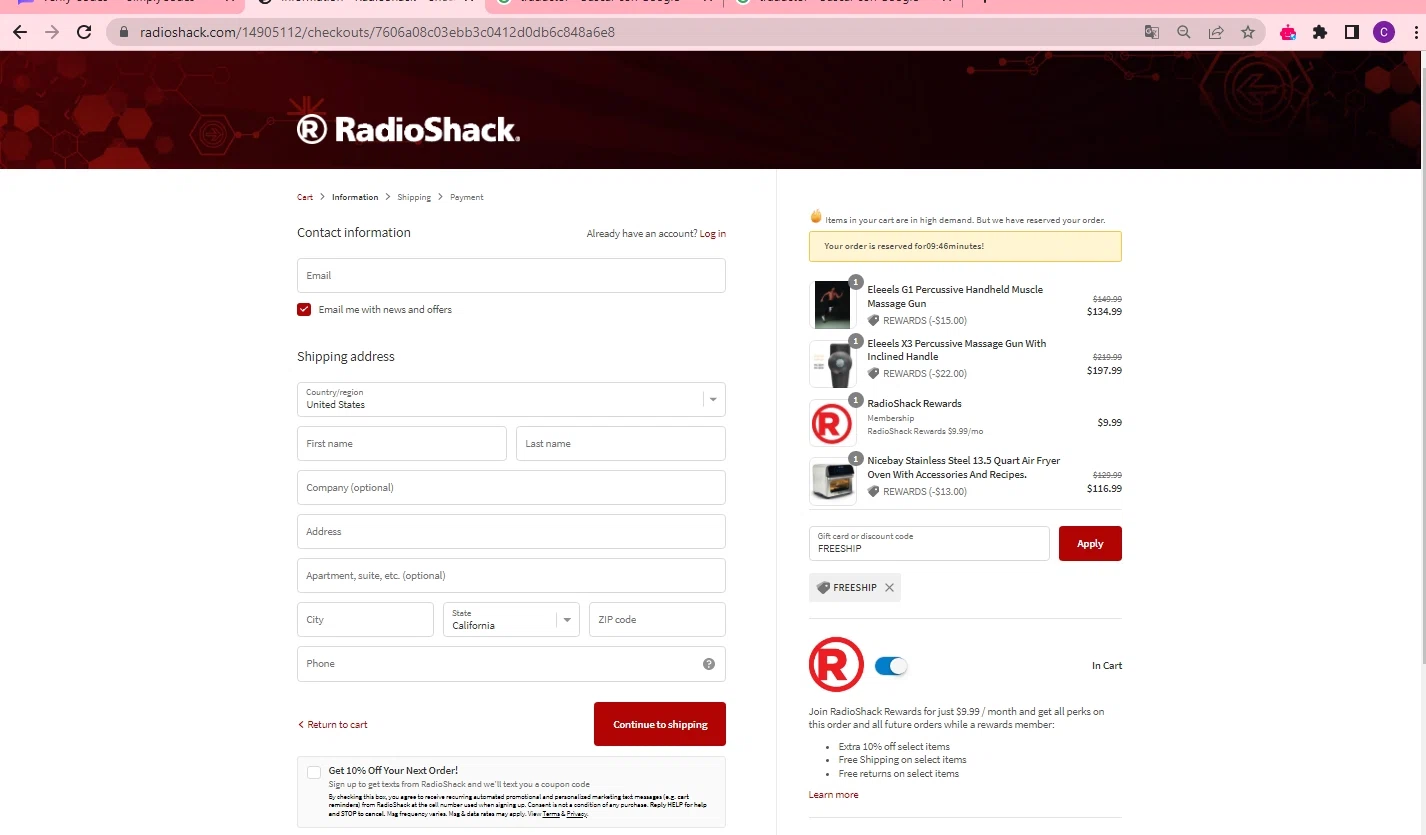Click the tag icon on the FREESHIP chip
Screen dimensions: 1426x835
pos(823,588)
